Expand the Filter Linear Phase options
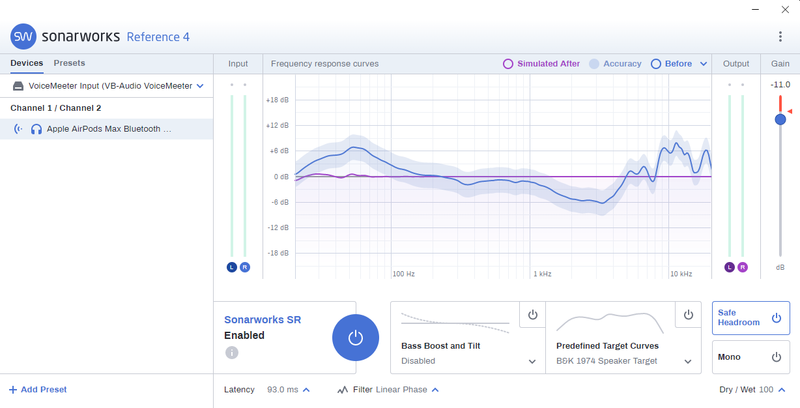Image resolution: width=800 pixels, height=408 pixels. 435,390
